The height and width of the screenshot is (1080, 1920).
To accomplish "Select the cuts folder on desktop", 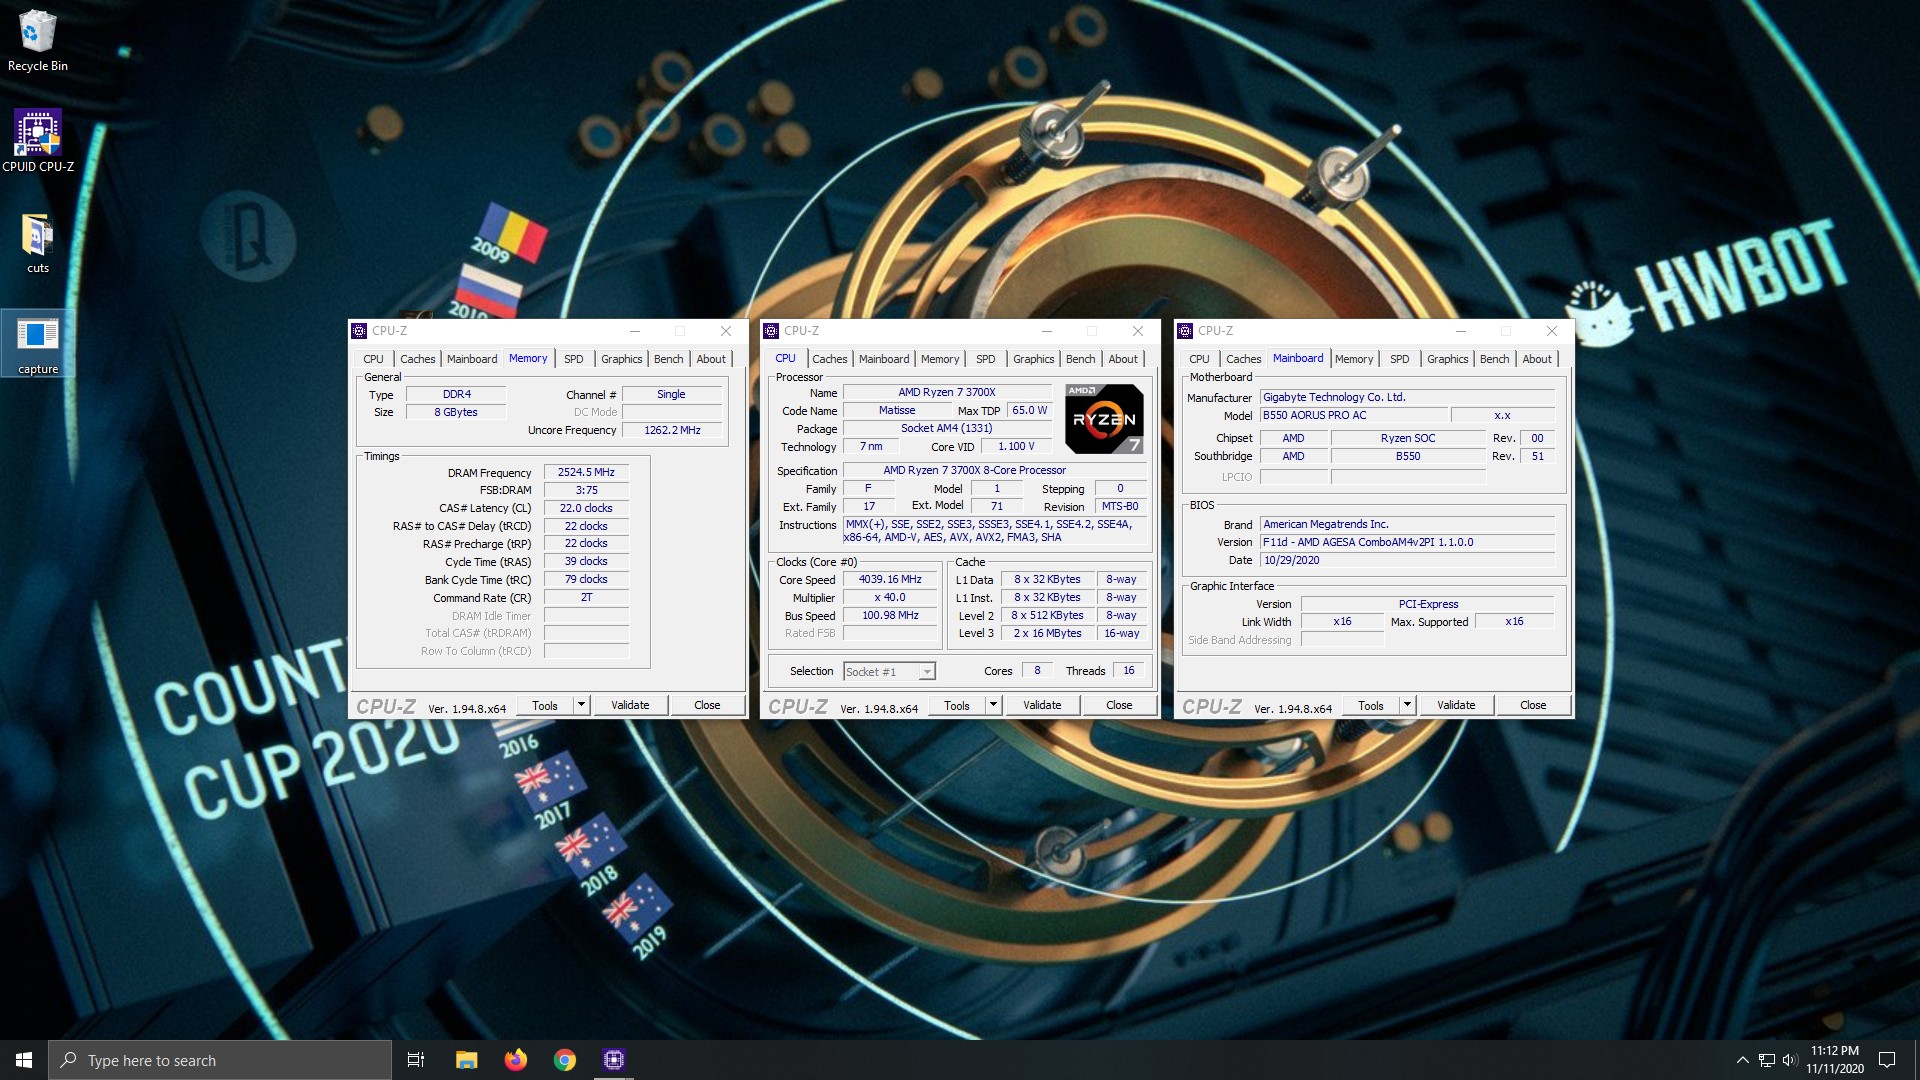I will 37,244.
